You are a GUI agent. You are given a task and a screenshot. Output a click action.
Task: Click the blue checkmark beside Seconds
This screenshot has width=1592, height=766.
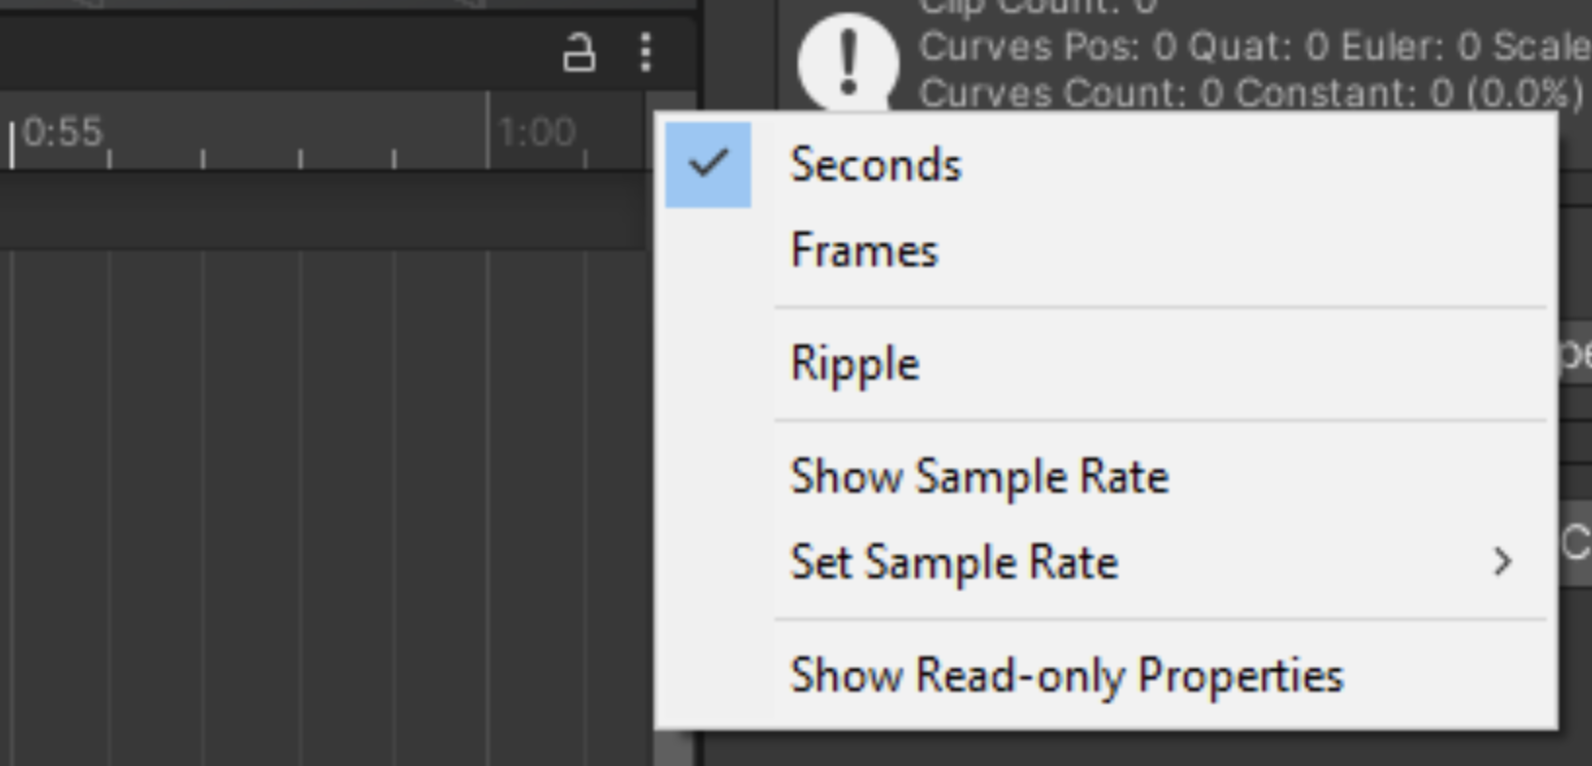click(708, 165)
